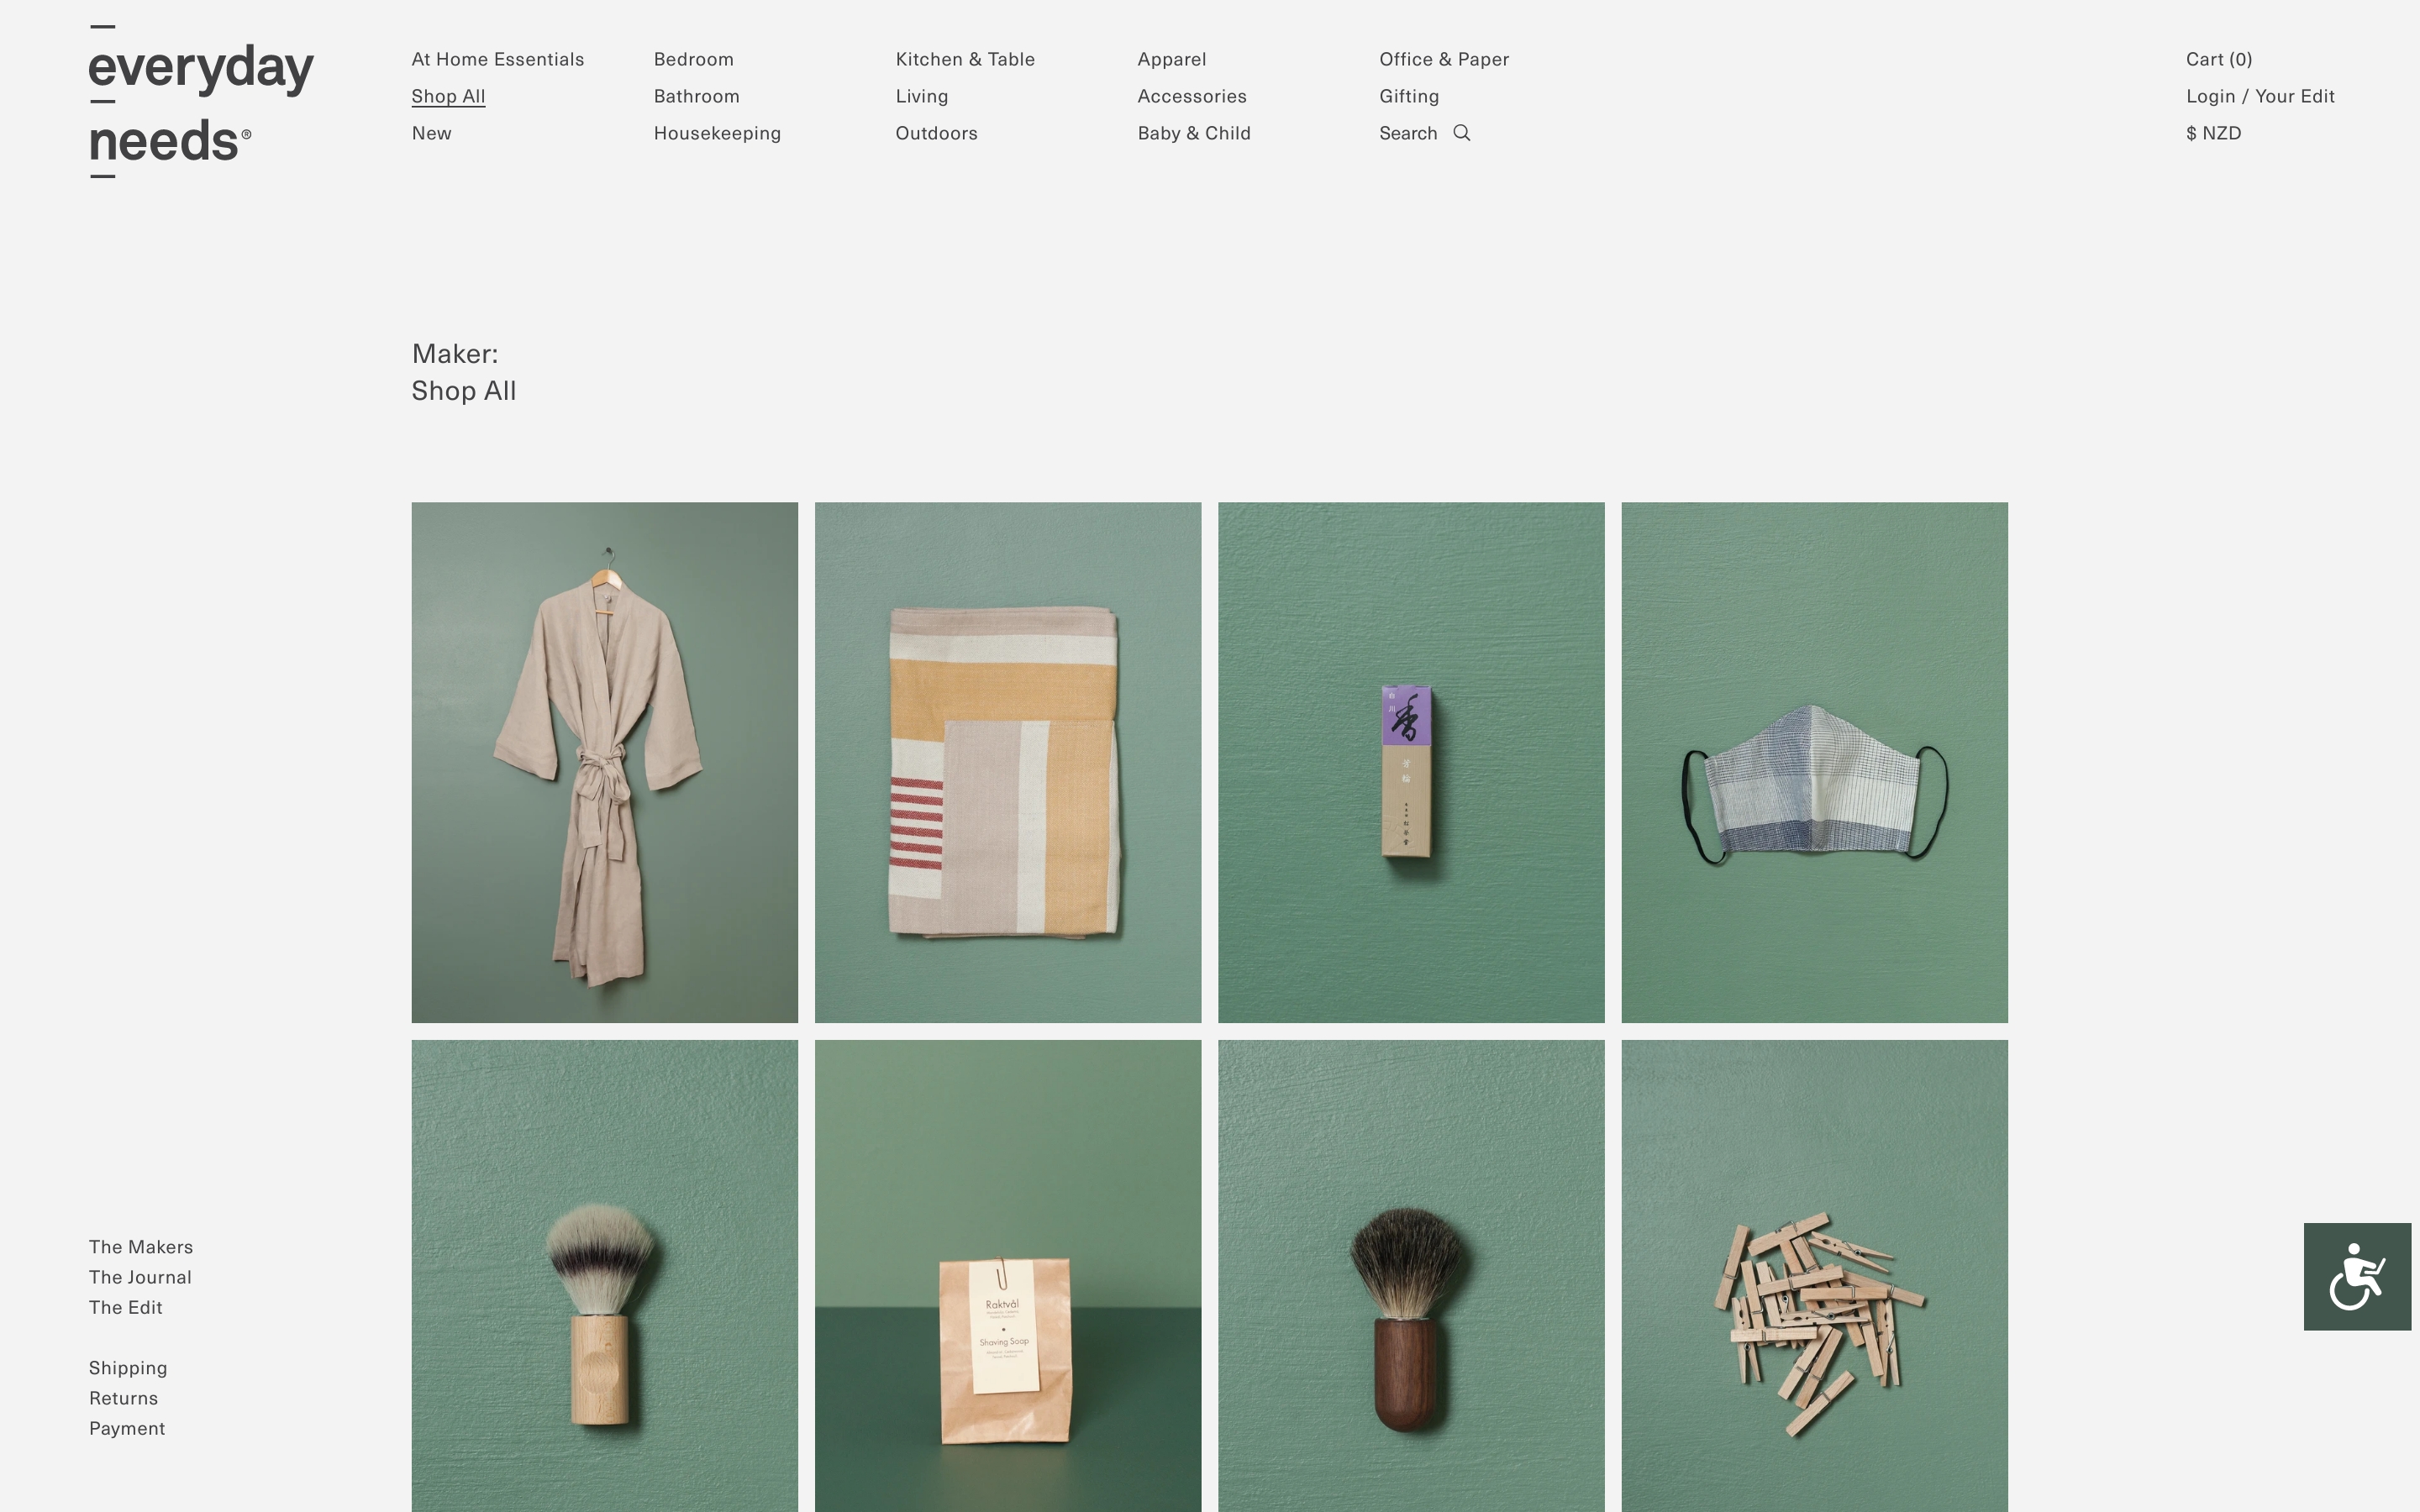
Task: Open the accessibility wheelchair widget
Action: (2356, 1276)
